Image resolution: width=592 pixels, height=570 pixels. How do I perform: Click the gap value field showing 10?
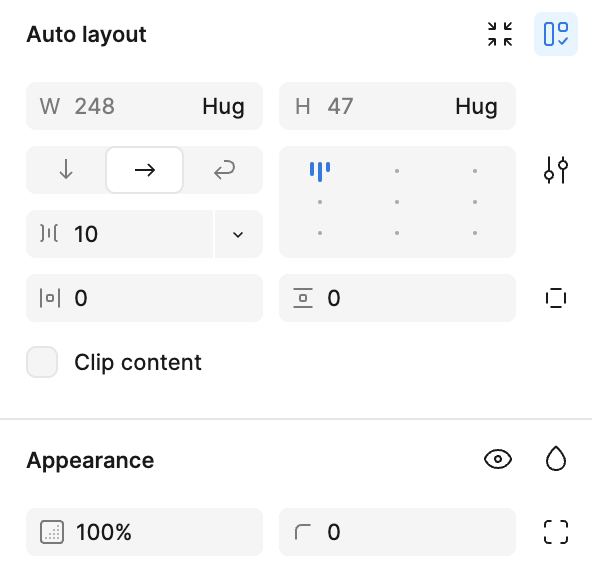(x=119, y=234)
